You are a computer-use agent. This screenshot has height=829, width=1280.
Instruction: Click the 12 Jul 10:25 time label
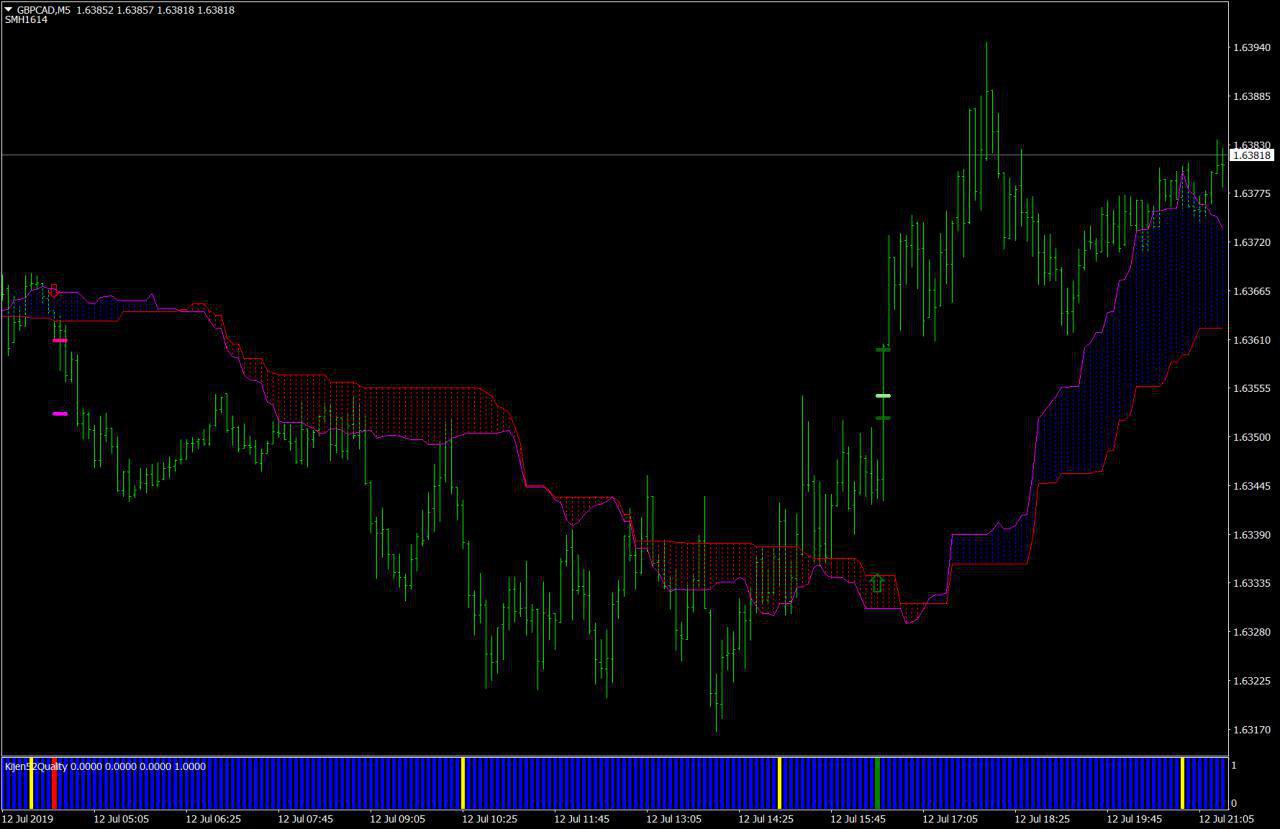pos(490,818)
